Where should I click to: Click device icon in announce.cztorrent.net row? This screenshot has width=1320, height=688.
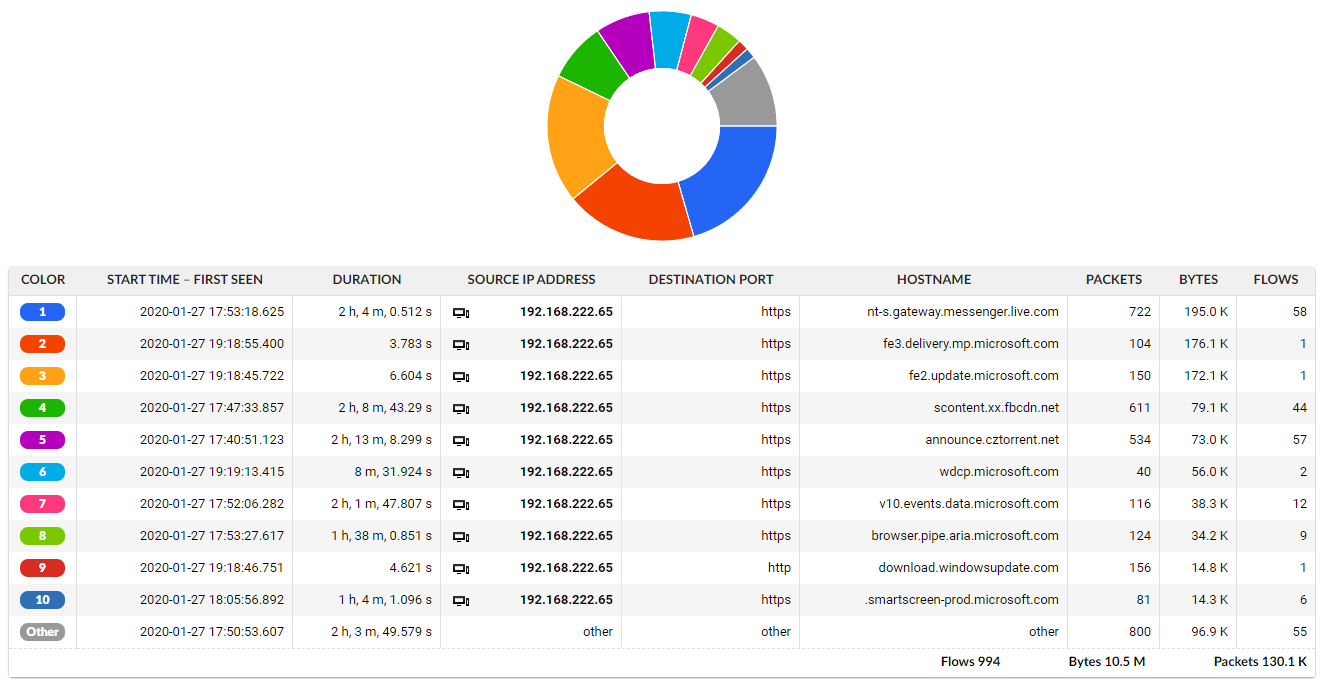(x=461, y=440)
